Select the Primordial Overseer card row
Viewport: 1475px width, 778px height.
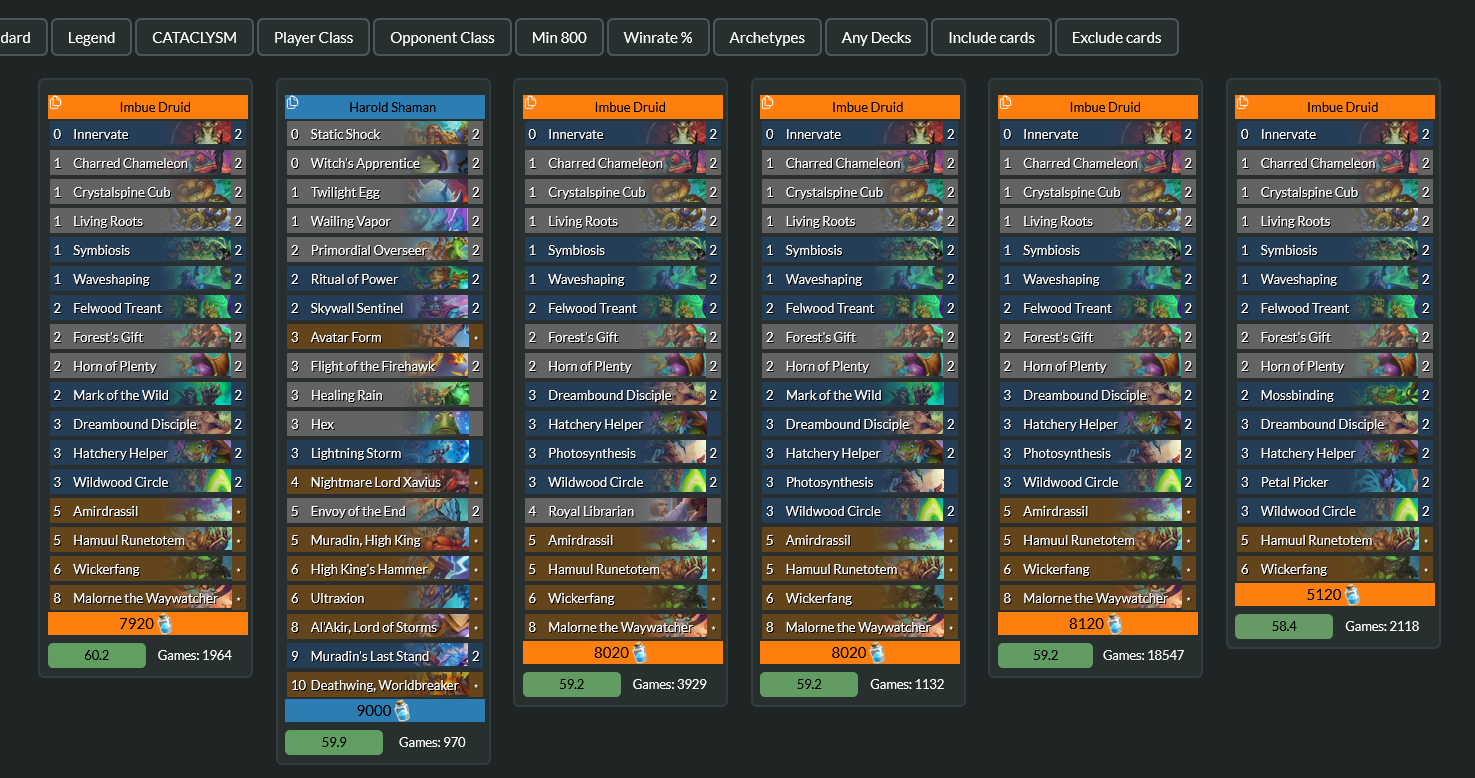pos(385,250)
